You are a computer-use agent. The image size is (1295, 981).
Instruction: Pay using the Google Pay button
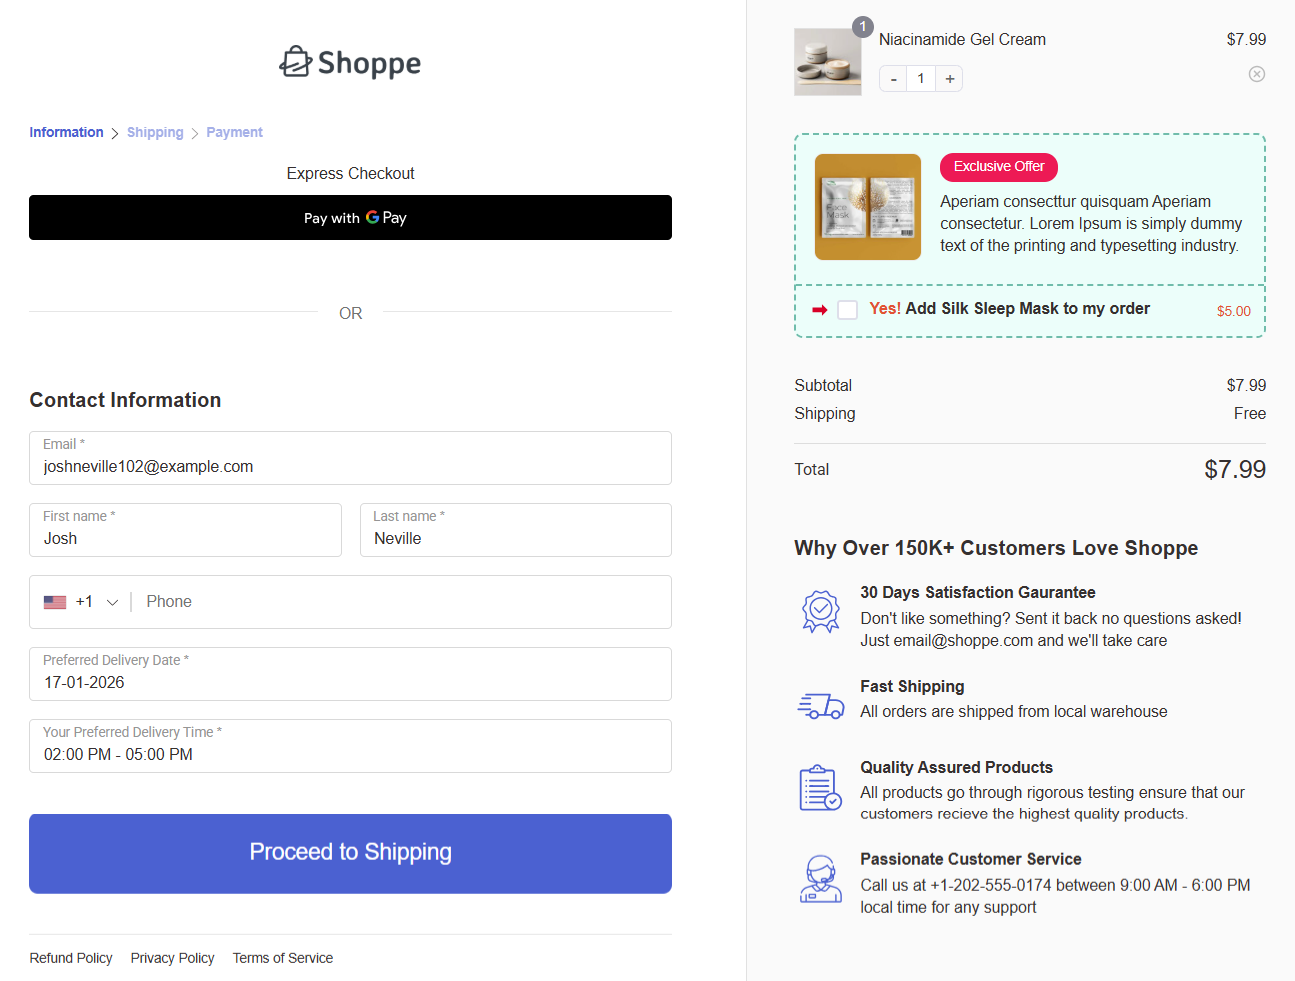[350, 217]
